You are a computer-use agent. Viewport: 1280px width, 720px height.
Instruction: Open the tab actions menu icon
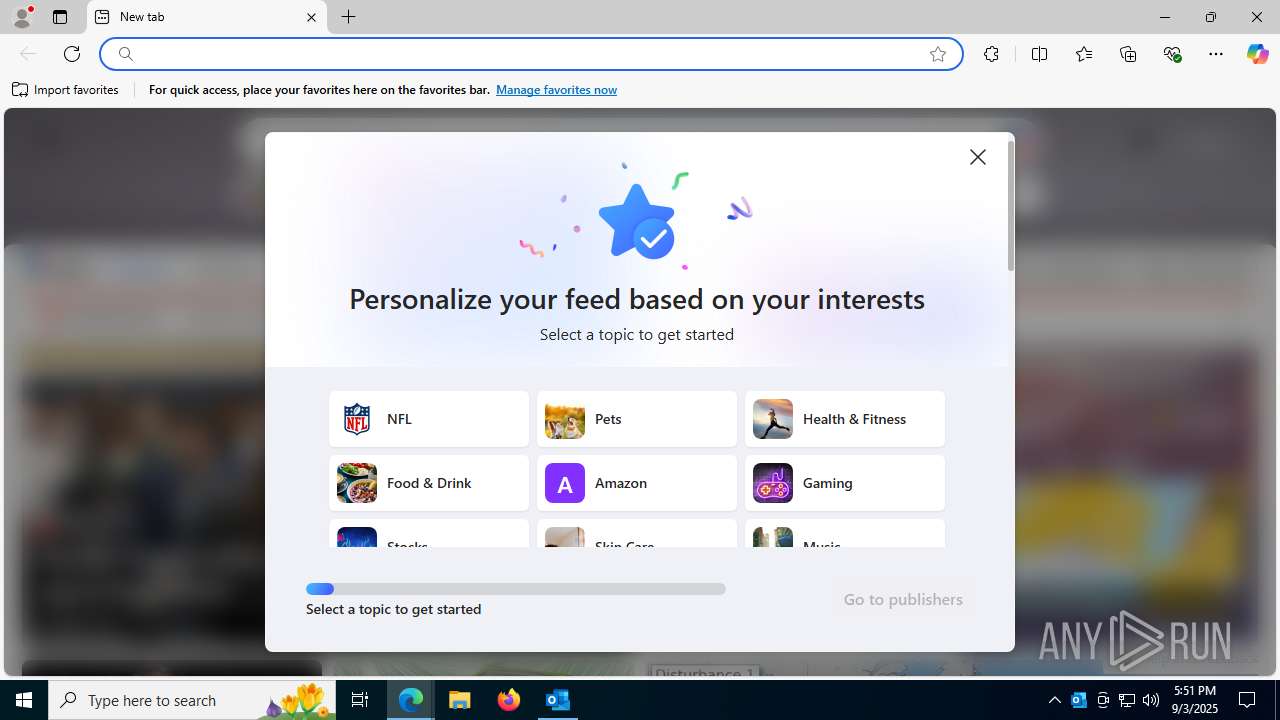[60, 17]
